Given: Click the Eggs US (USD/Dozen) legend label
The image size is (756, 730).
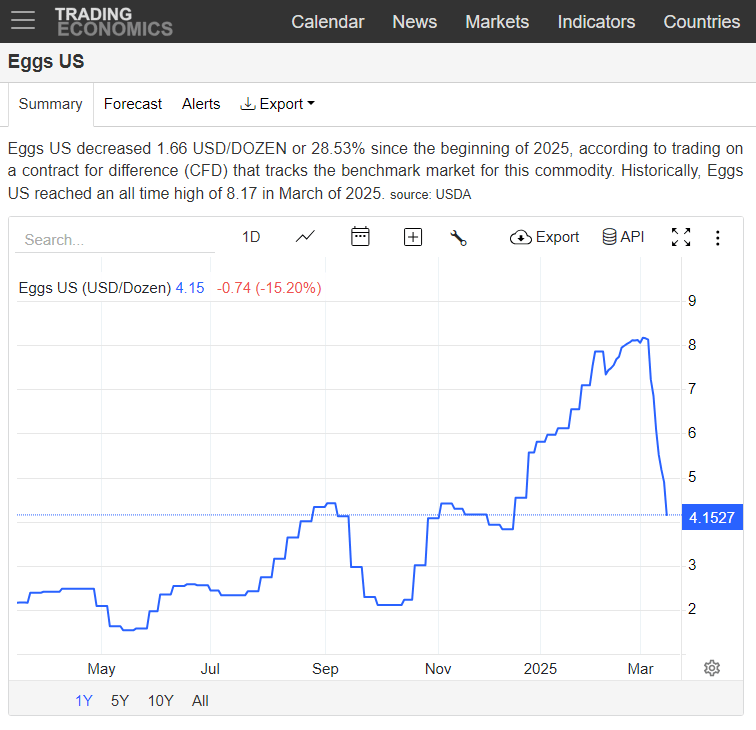Looking at the screenshot, I should pyautogui.click(x=95, y=288).
